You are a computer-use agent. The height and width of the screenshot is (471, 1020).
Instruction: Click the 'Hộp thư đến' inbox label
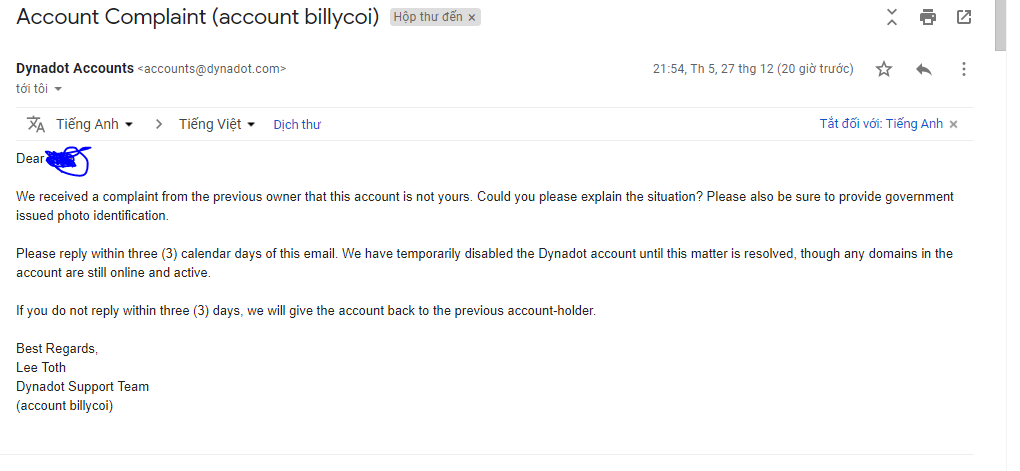427,18
